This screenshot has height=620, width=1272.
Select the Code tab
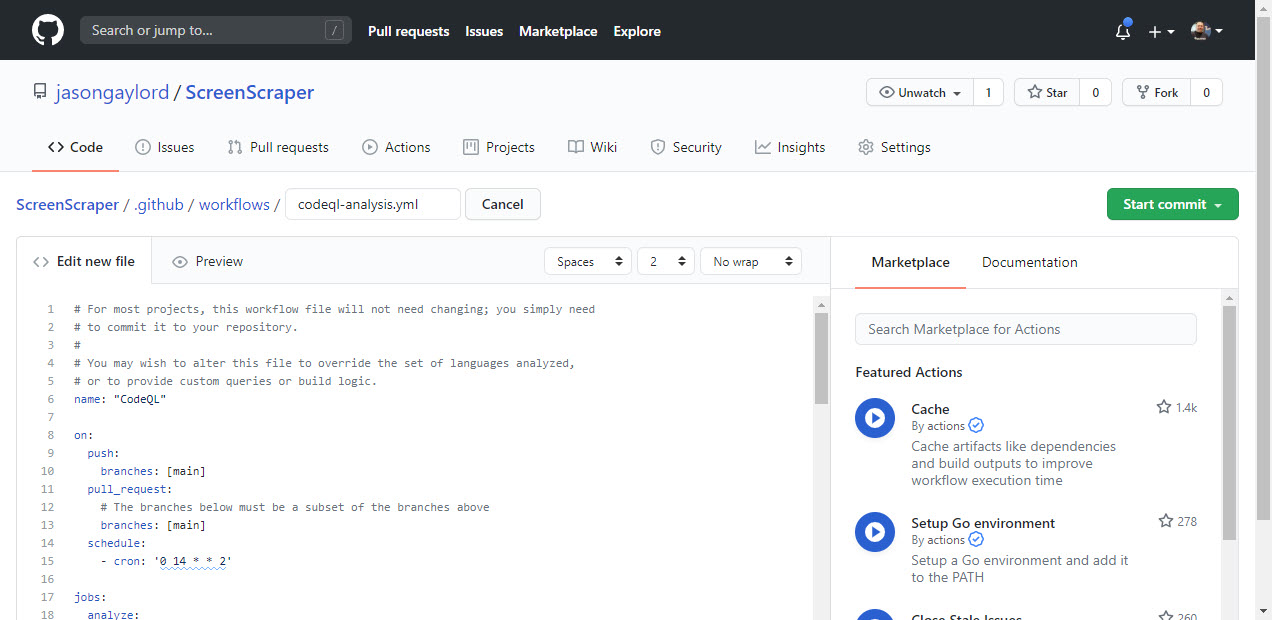[x=75, y=147]
